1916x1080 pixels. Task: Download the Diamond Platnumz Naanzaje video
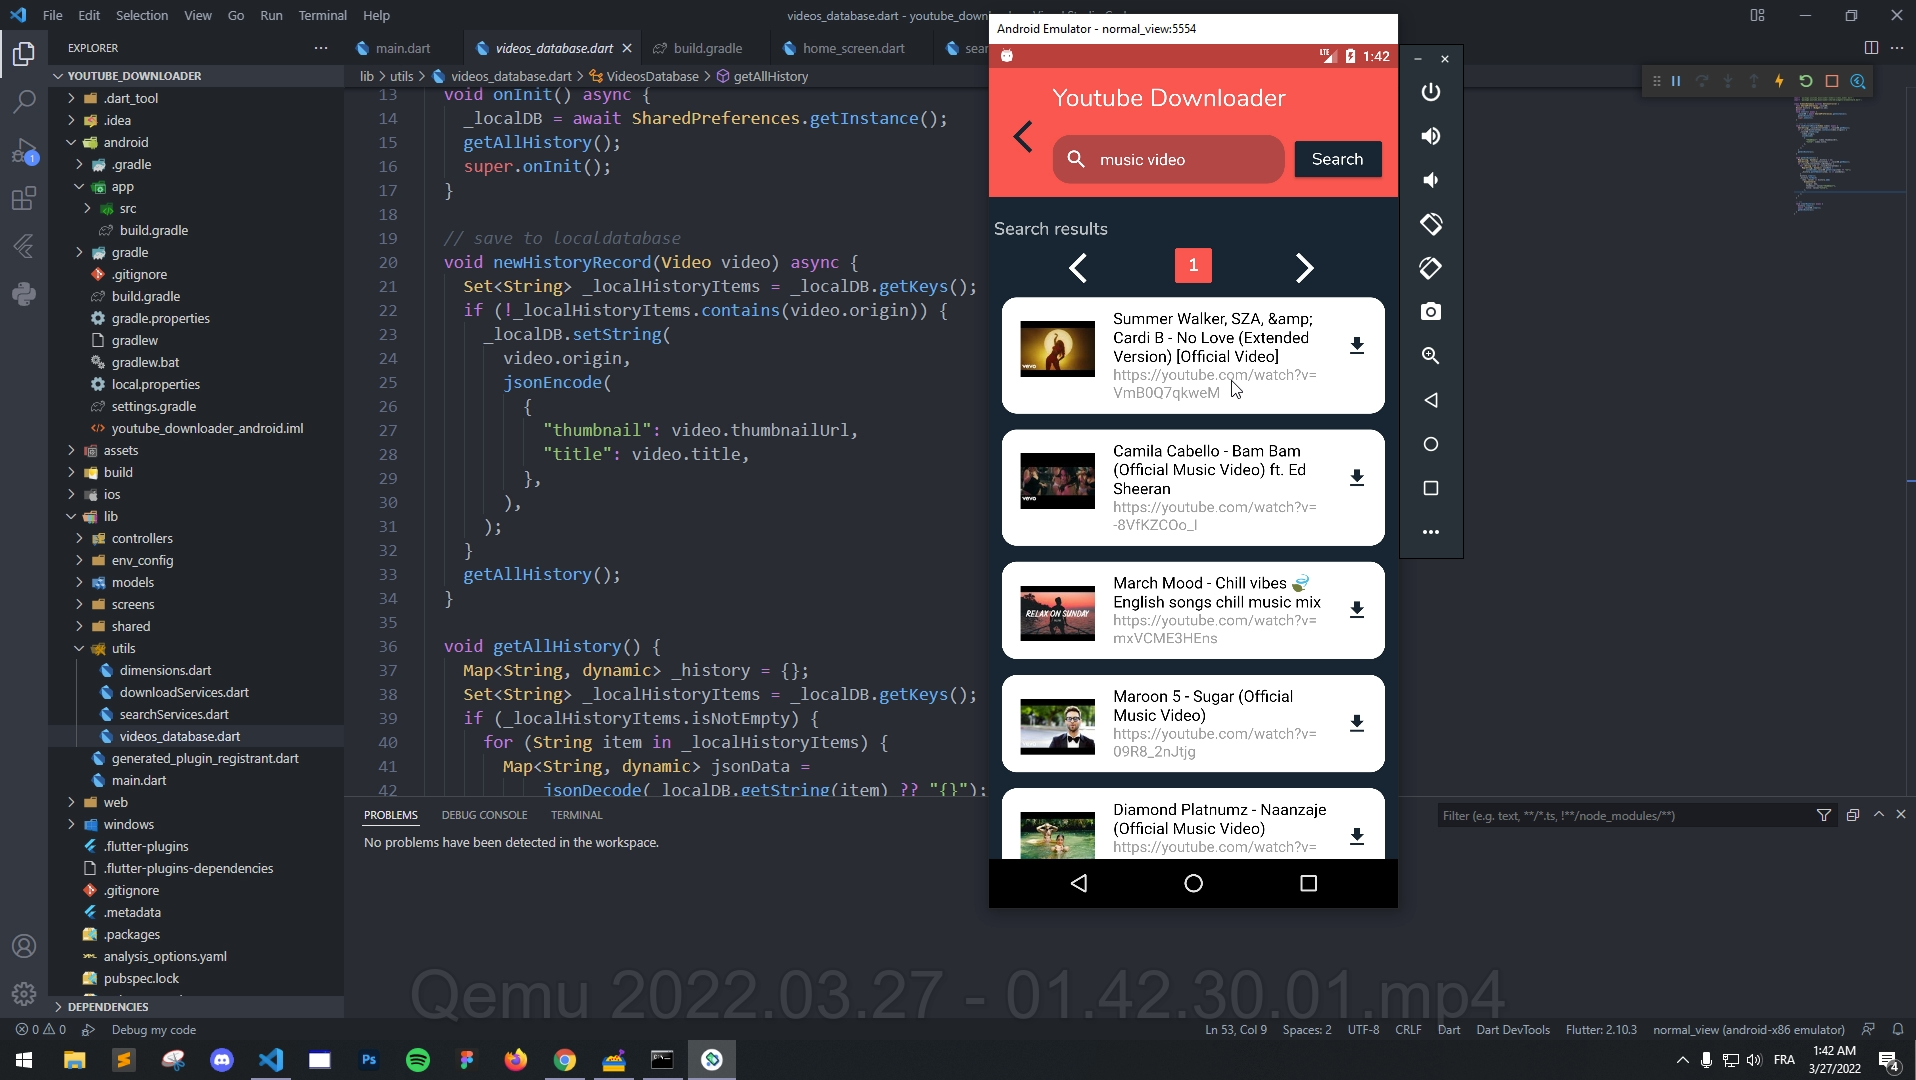click(1357, 836)
